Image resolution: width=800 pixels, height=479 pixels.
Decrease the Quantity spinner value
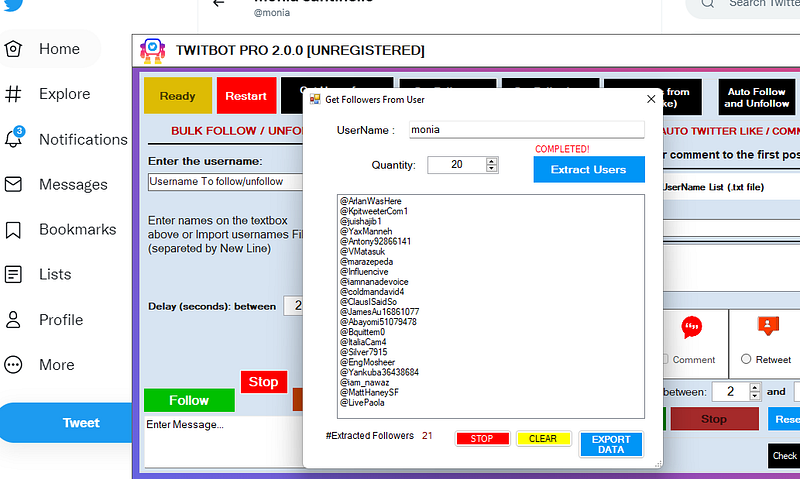pos(491,168)
